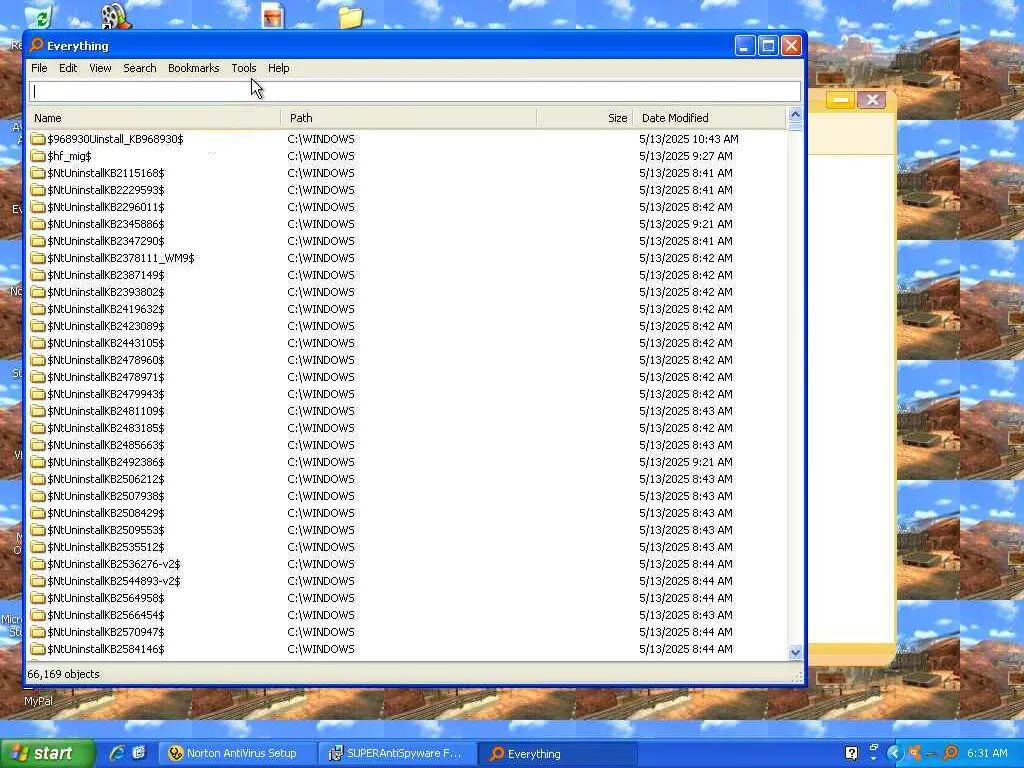1024x768 pixels.
Task: Select row $NtUninstallKB2478960$
Action: point(408,360)
